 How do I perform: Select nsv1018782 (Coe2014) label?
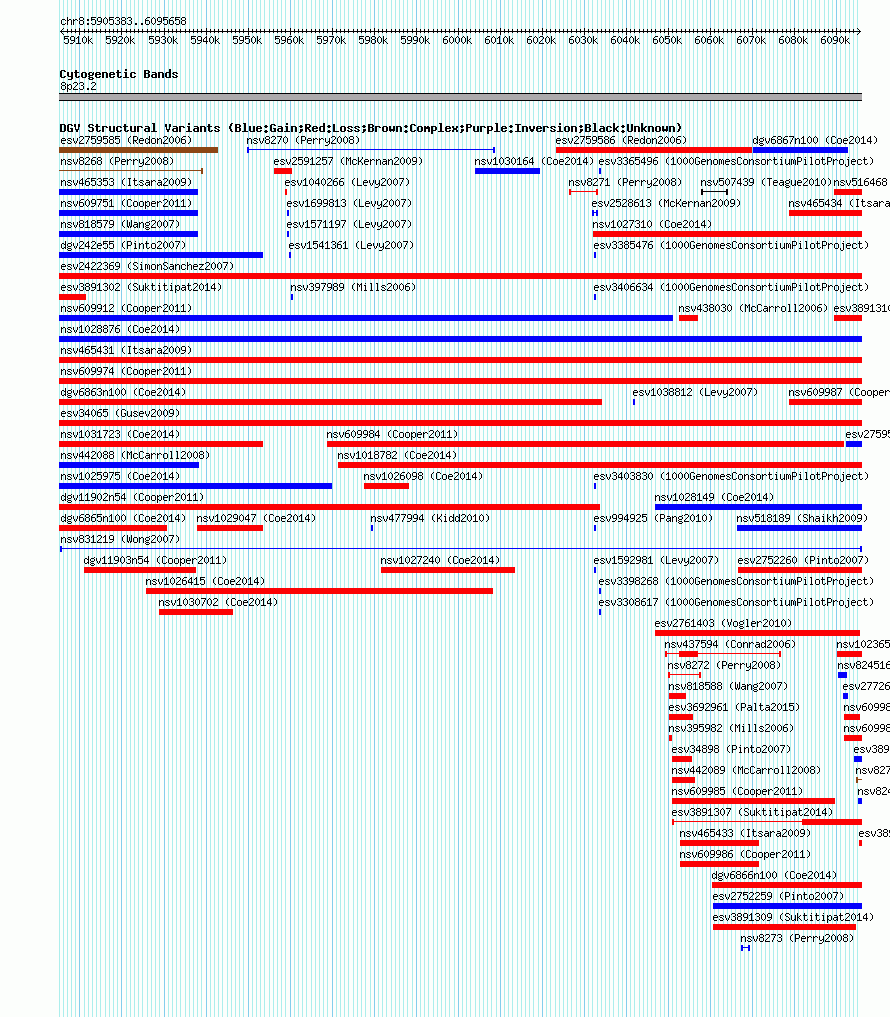tap(397, 455)
